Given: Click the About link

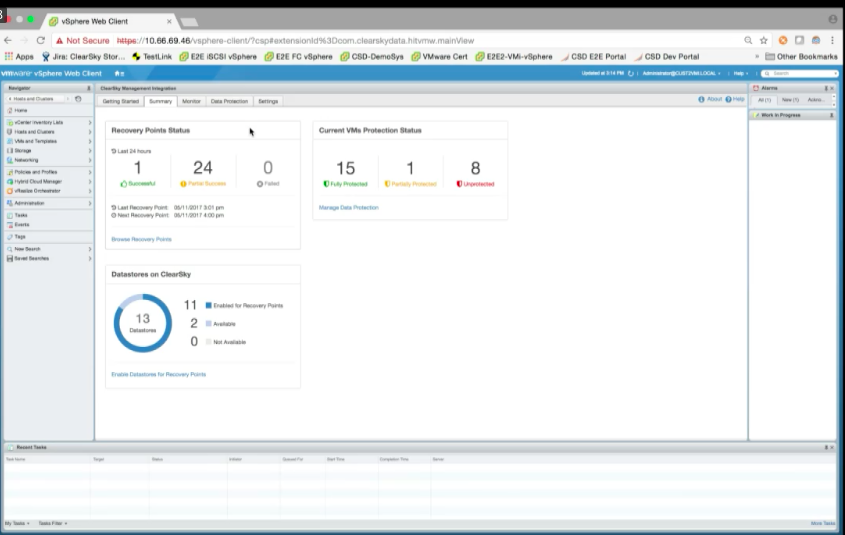Looking at the screenshot, I should tap(714, 99).
